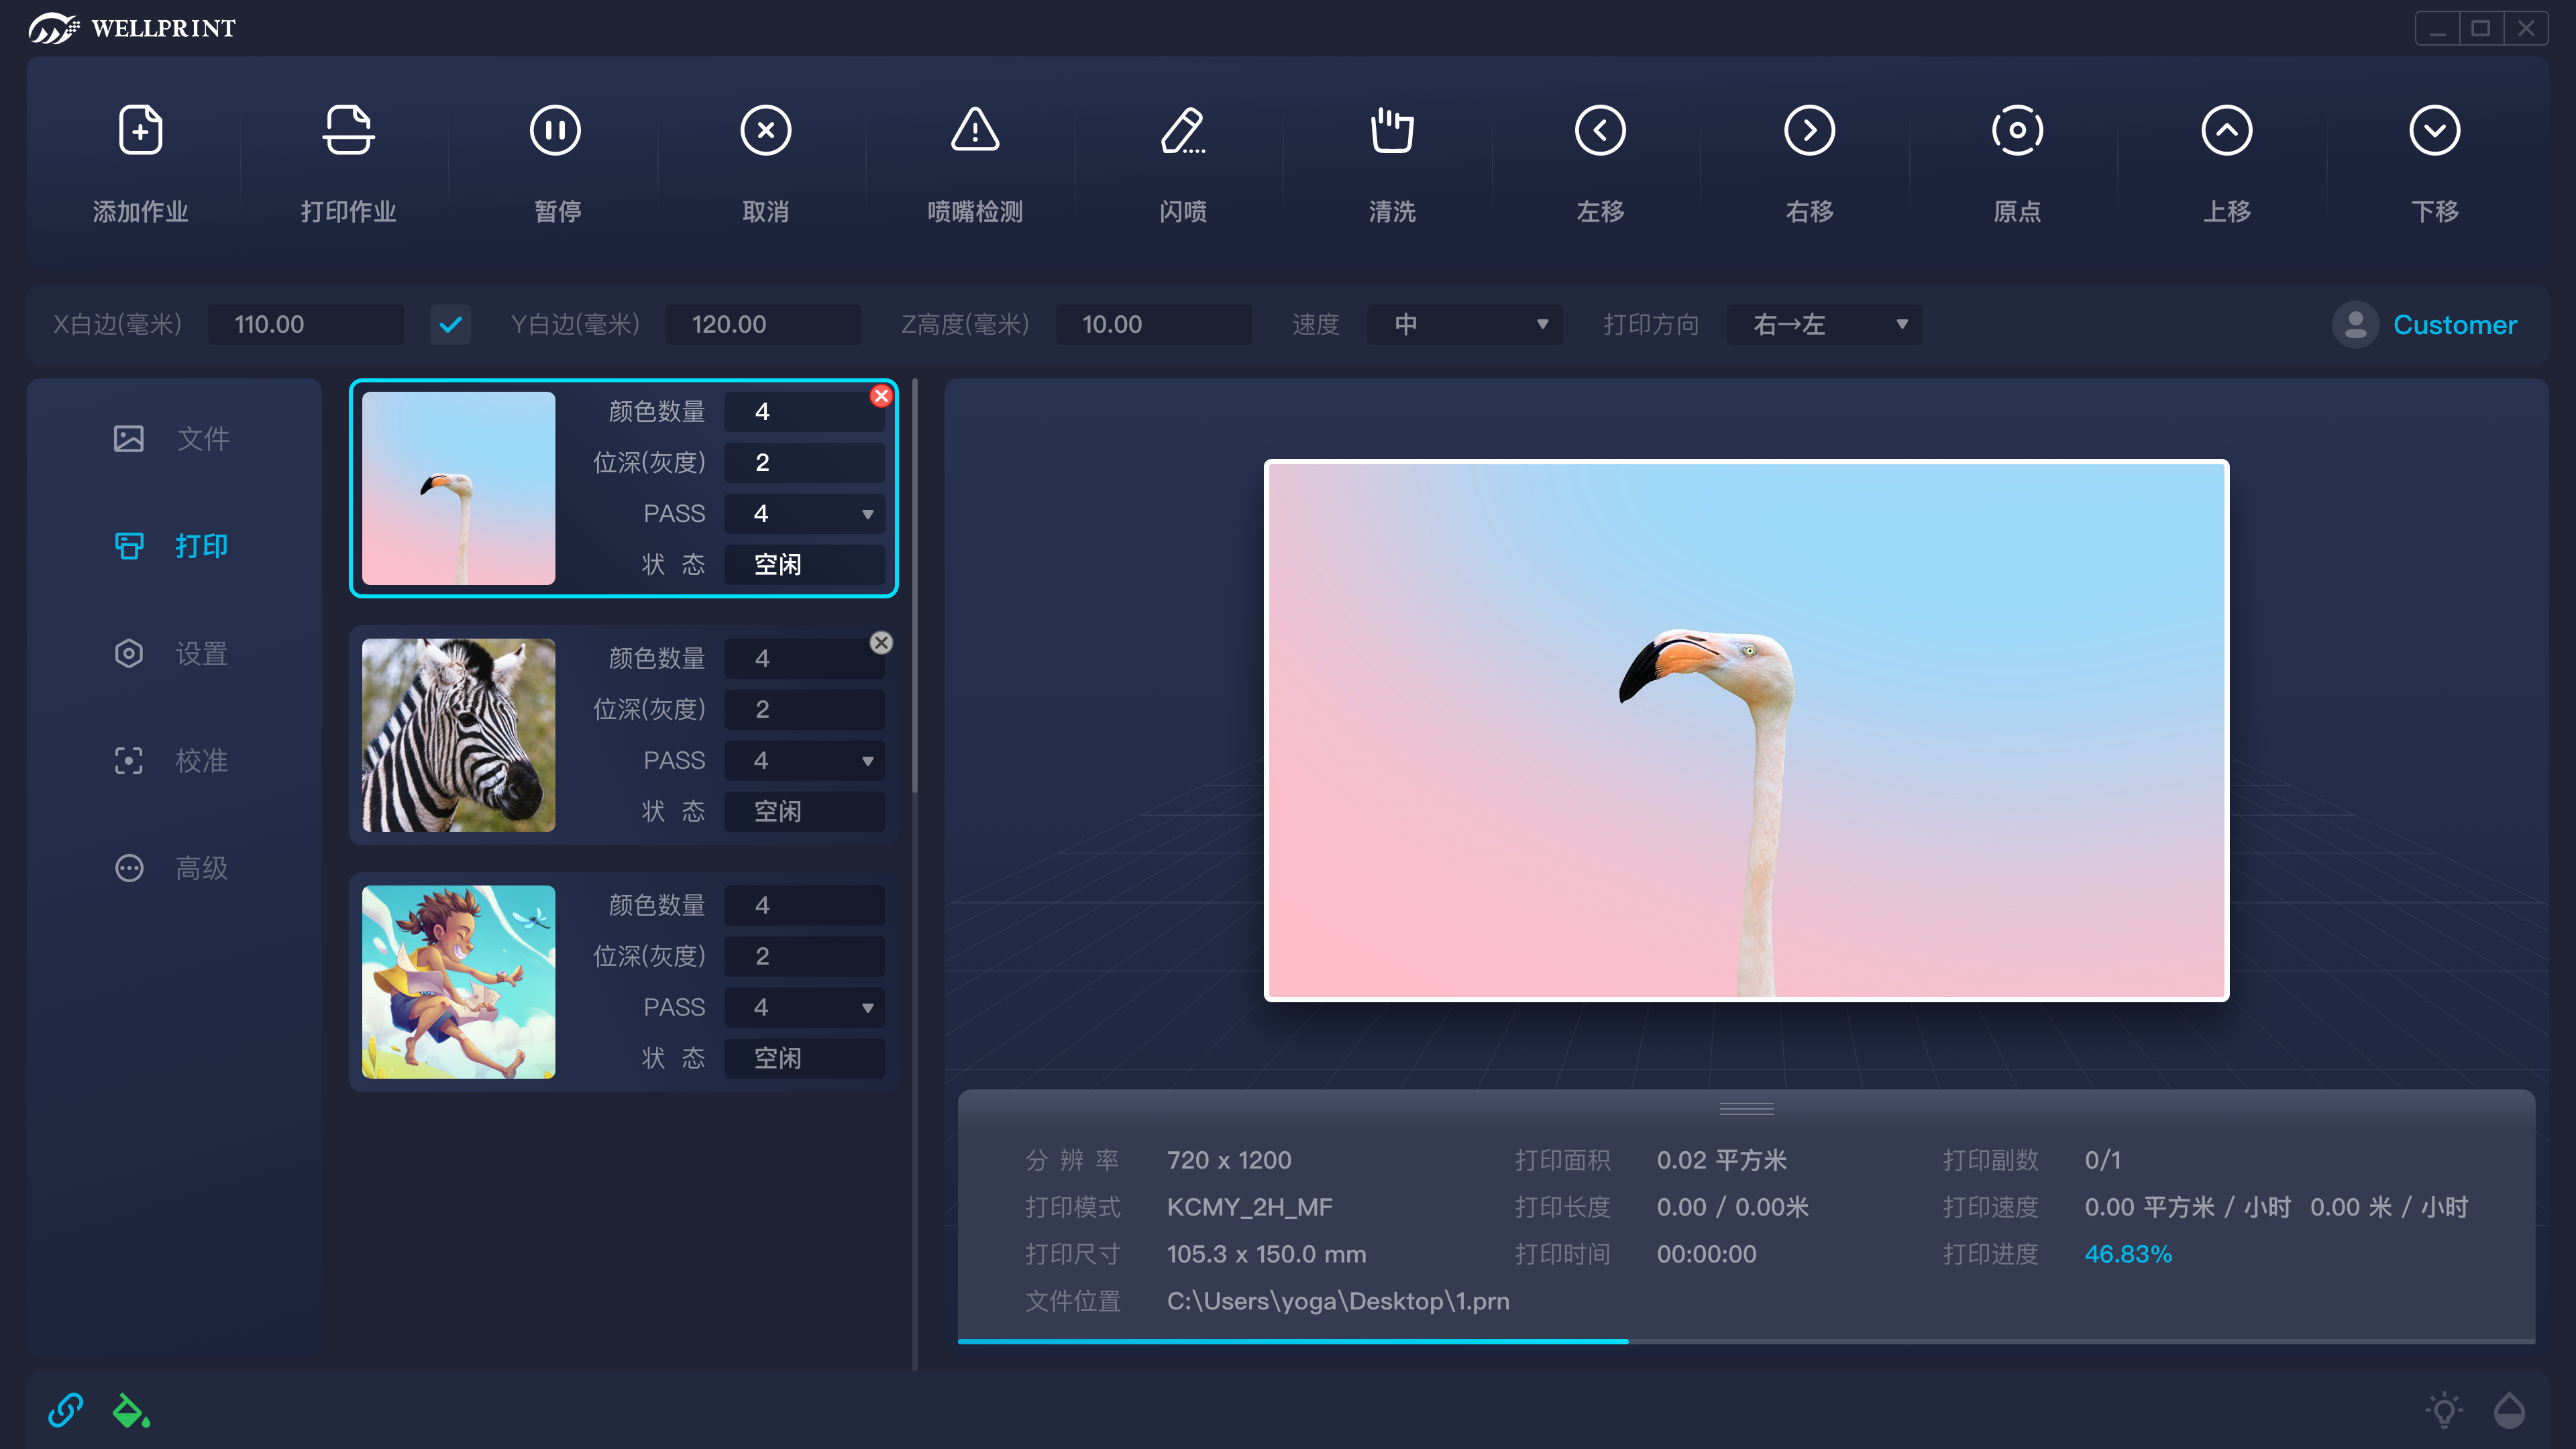The image size is (2576, 1449).
Task: Start 清洗 cleaning with the hand icon
Action: point(1392,130)
